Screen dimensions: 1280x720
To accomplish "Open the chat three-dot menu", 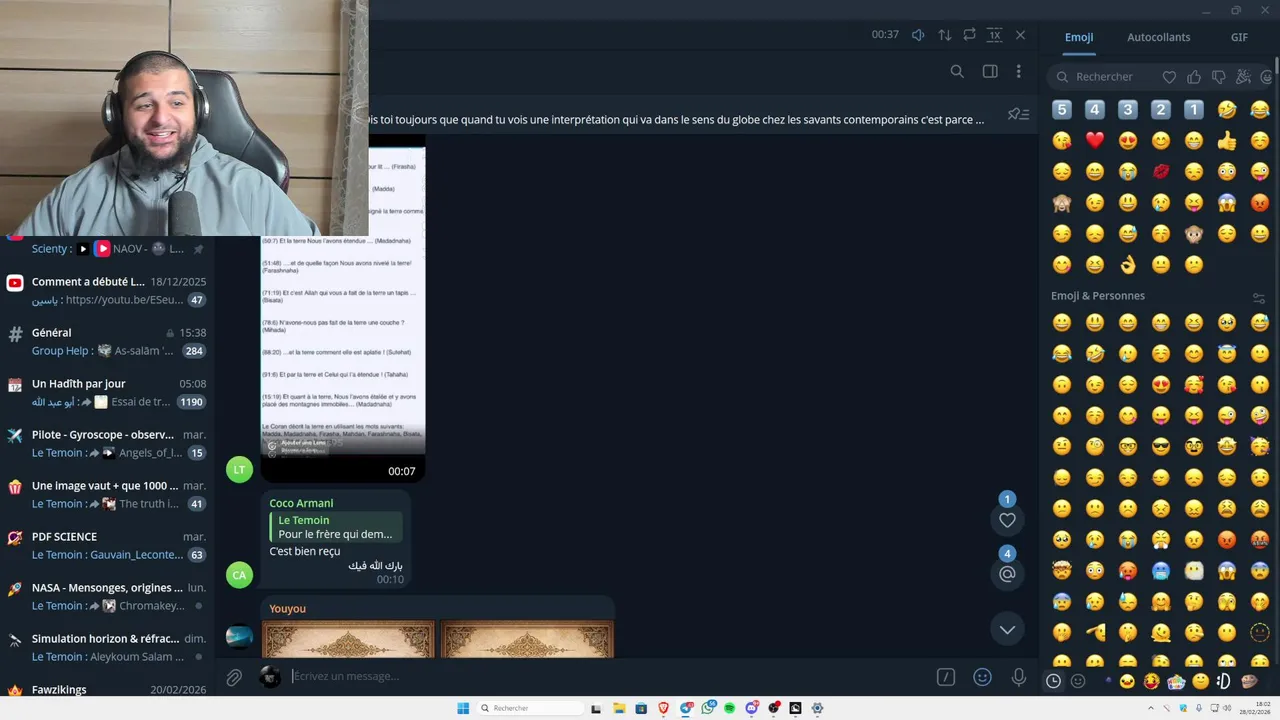I will pyautogui.click(x=1018, y=71).
